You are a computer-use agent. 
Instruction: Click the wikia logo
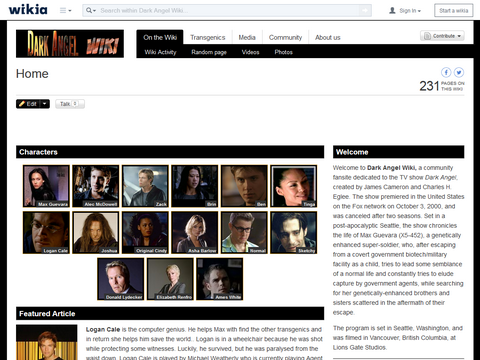tap(28, 10)
